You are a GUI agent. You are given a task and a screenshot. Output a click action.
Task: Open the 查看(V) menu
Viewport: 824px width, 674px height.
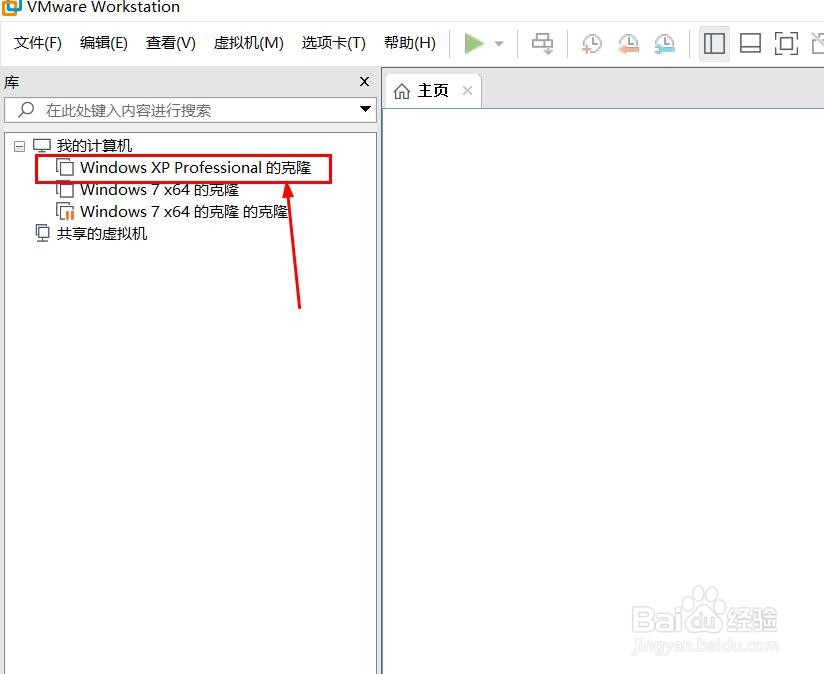tap(170, 43)
